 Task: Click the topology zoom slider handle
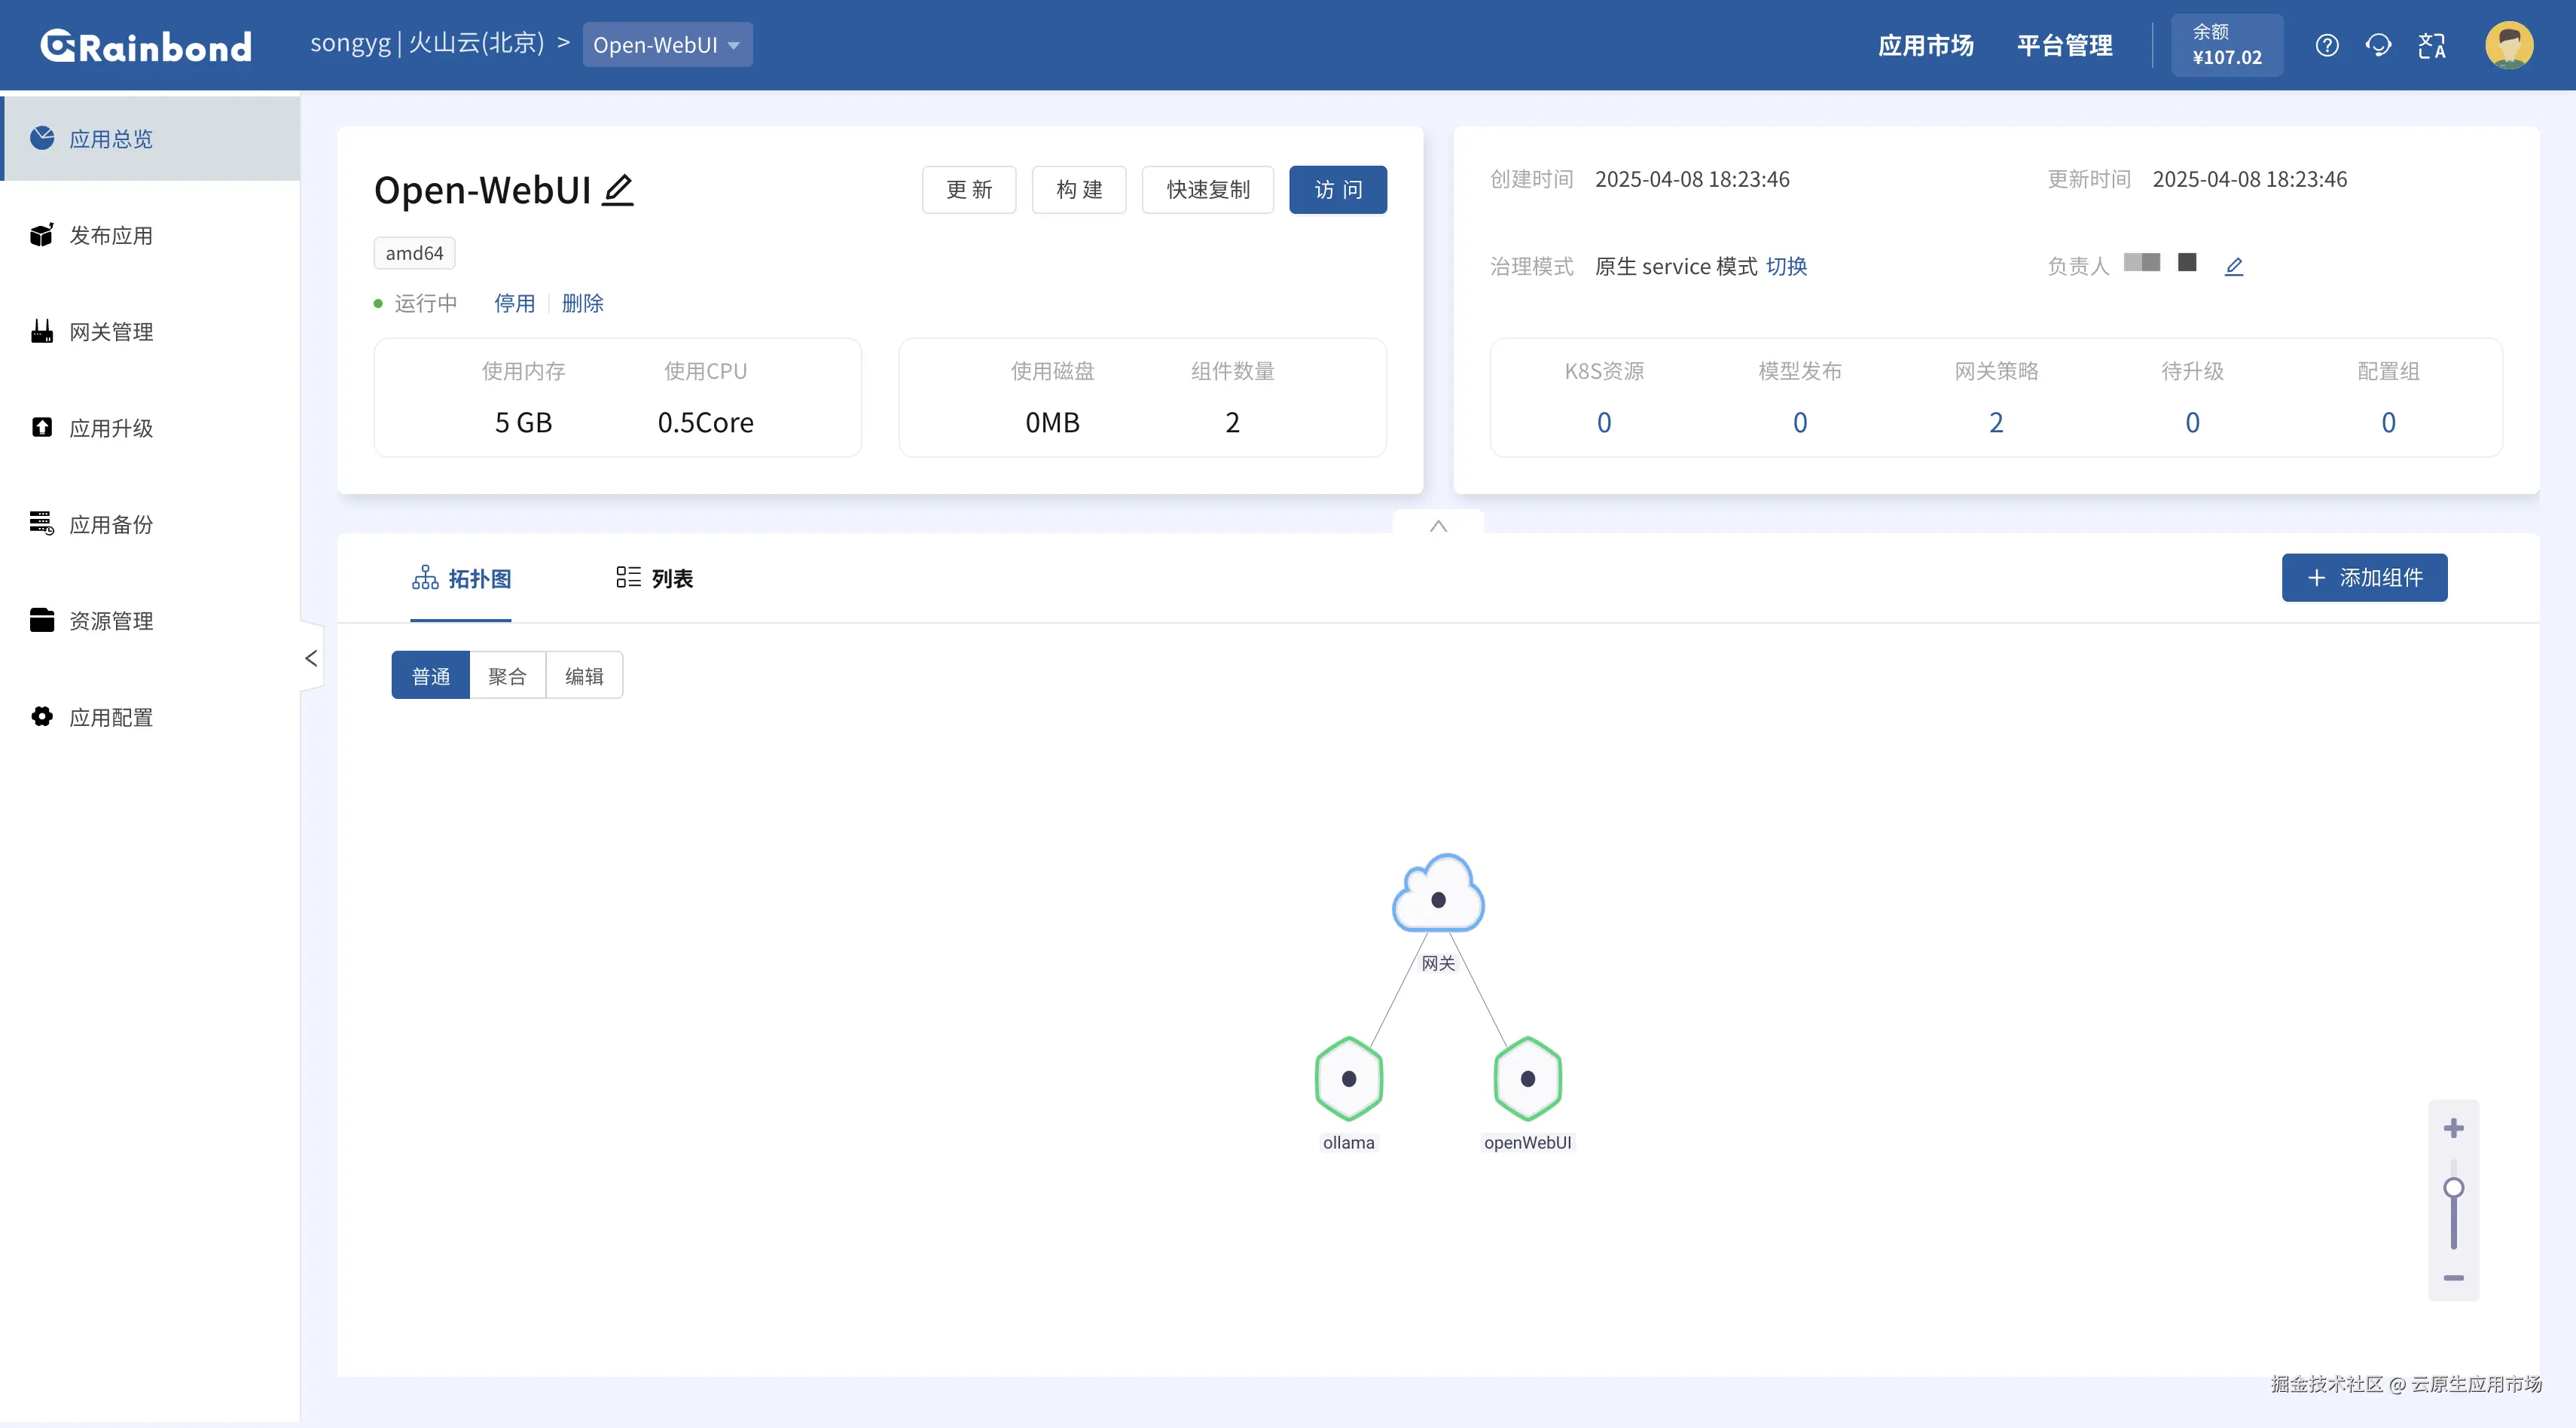click(x=2453, y=1188)
